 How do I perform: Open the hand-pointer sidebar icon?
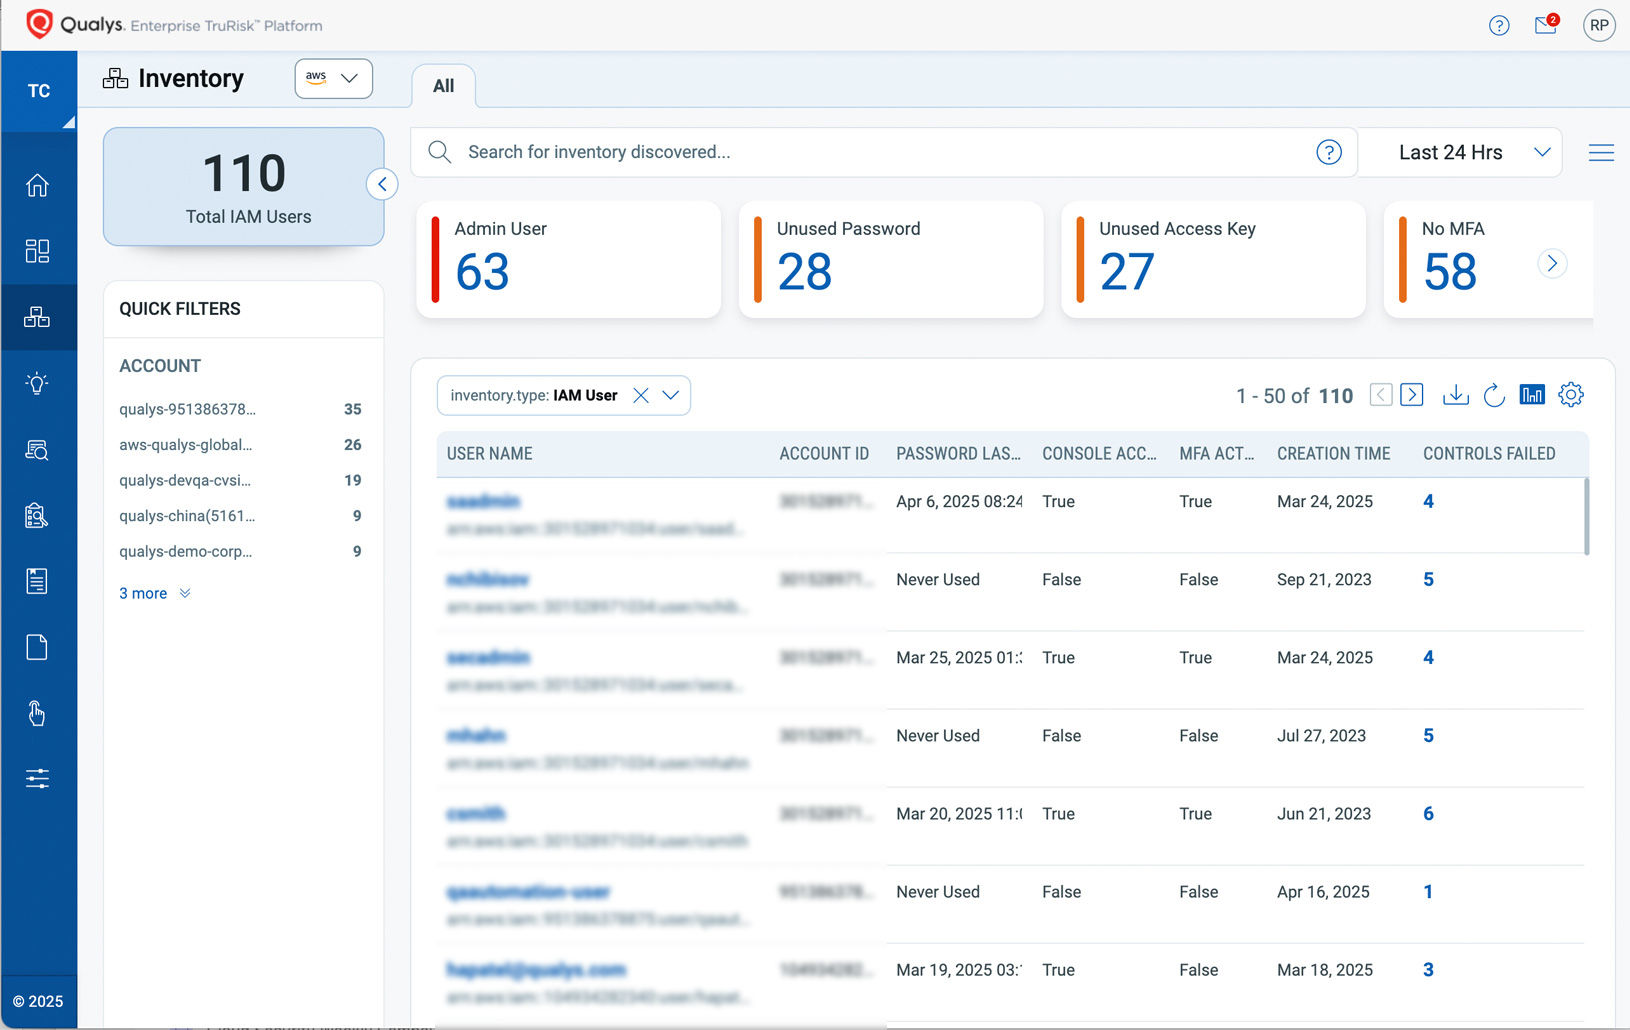(37, 713)
